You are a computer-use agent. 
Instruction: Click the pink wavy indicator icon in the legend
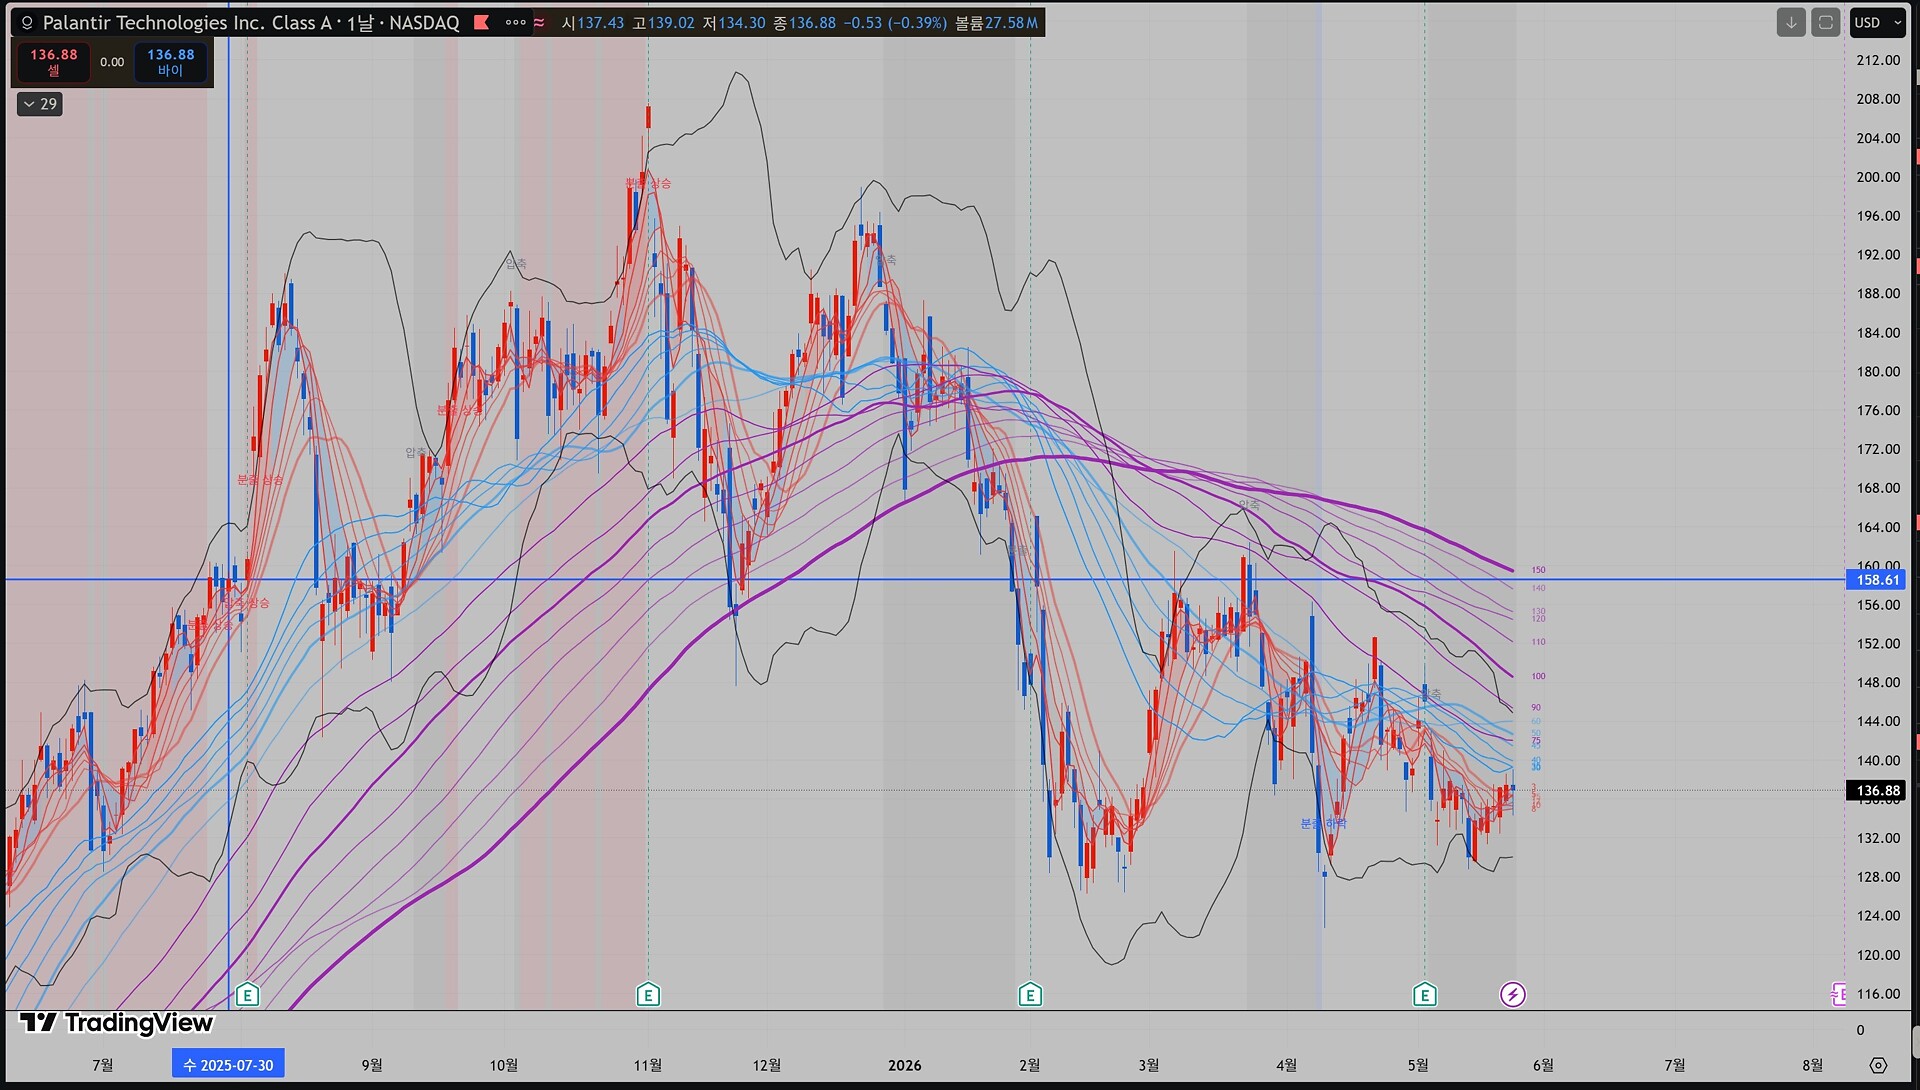(539, 22)
